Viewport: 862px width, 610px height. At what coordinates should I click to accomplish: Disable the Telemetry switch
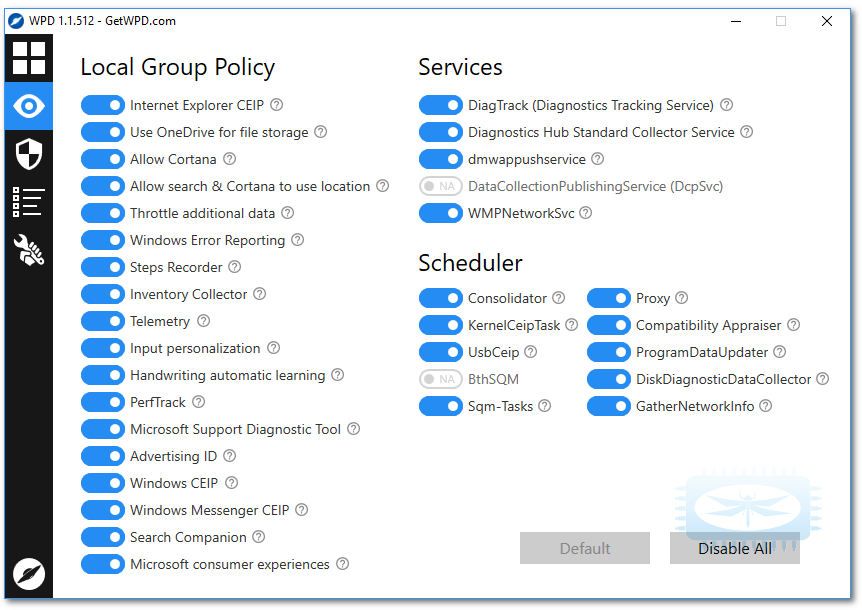coord(103,321)
